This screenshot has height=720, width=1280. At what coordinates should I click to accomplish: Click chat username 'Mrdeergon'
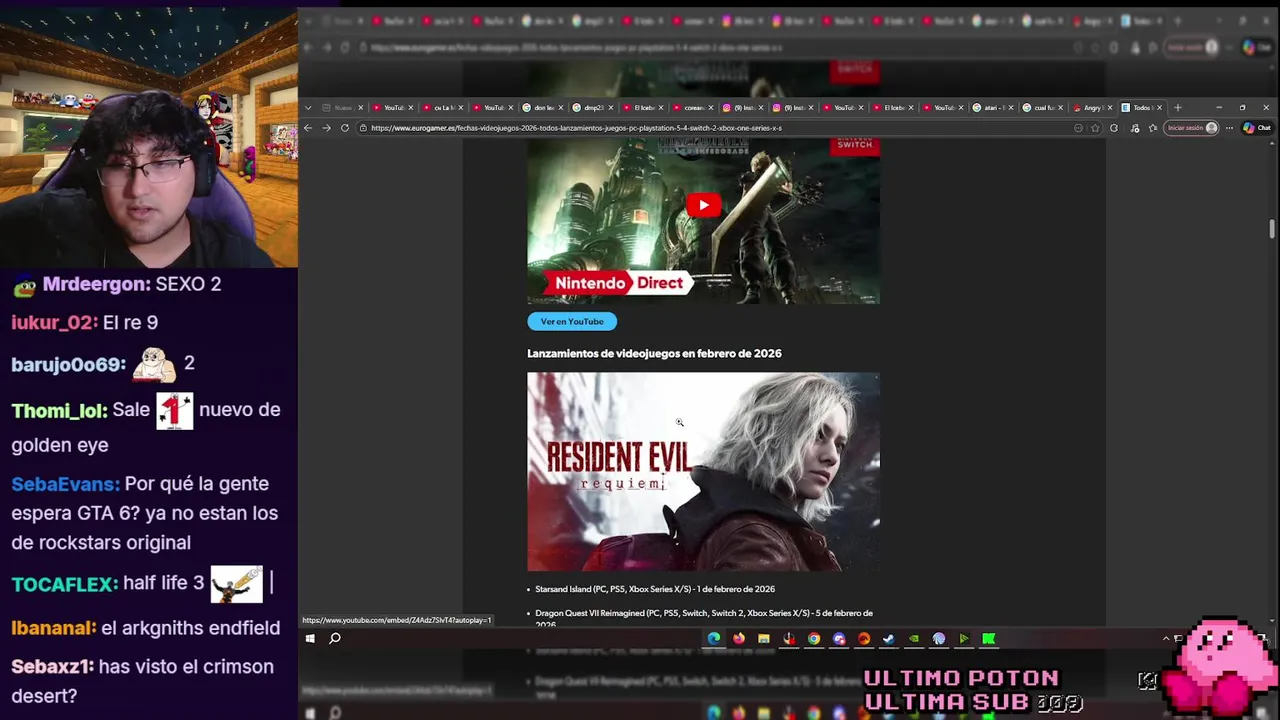pyautogui.click(x=96, y=284)
